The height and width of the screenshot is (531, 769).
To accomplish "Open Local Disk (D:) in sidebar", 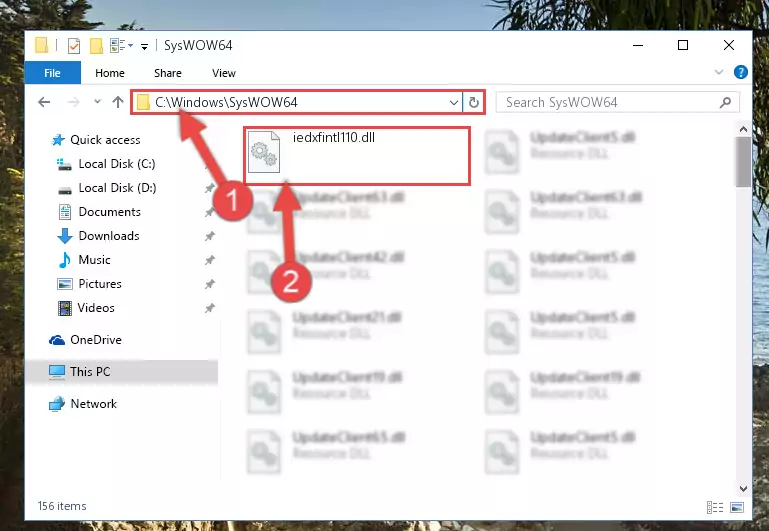I will point(117,188).
